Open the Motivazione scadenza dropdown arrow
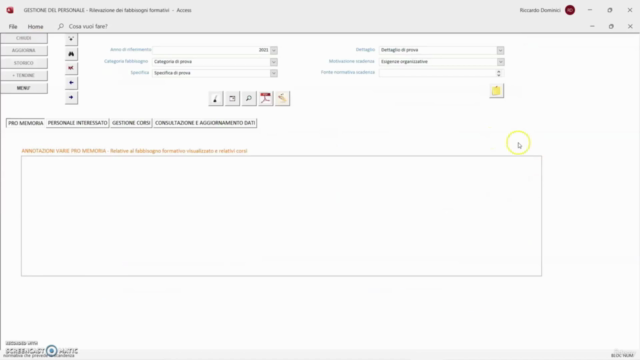640x360 pixels. click(500, 62)
